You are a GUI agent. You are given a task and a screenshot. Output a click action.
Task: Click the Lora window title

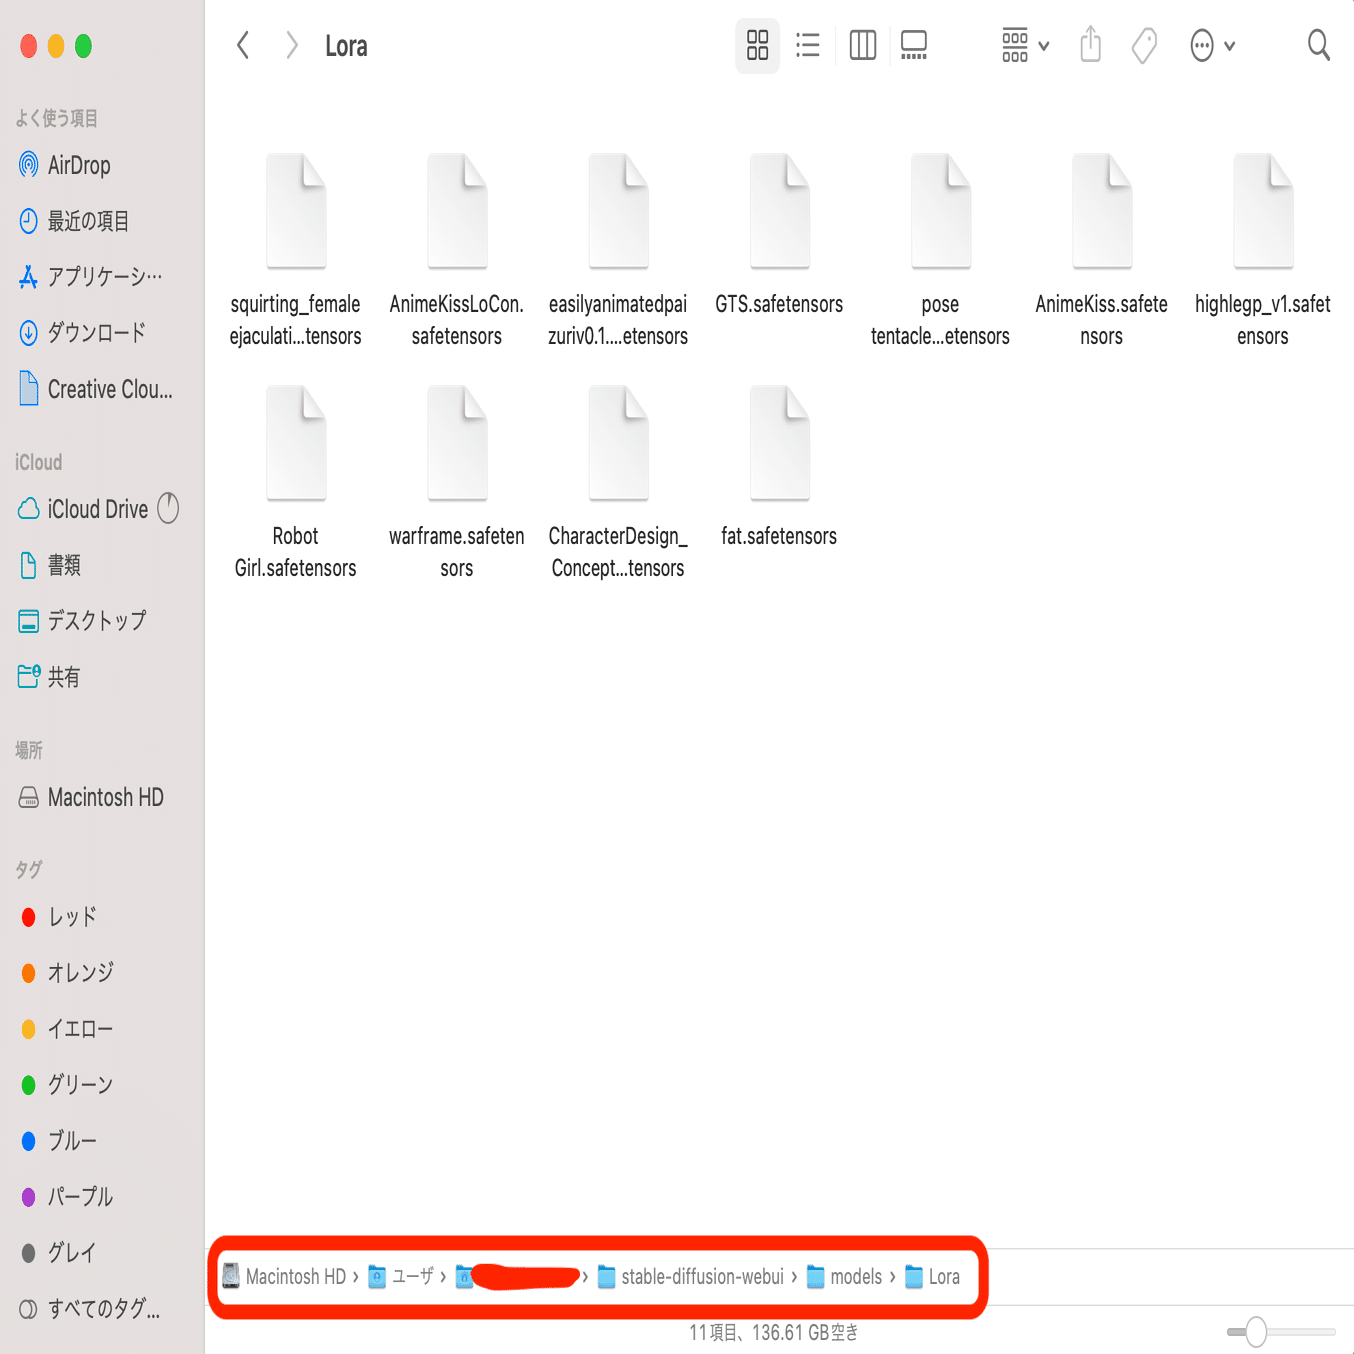(x=346, y=46)
